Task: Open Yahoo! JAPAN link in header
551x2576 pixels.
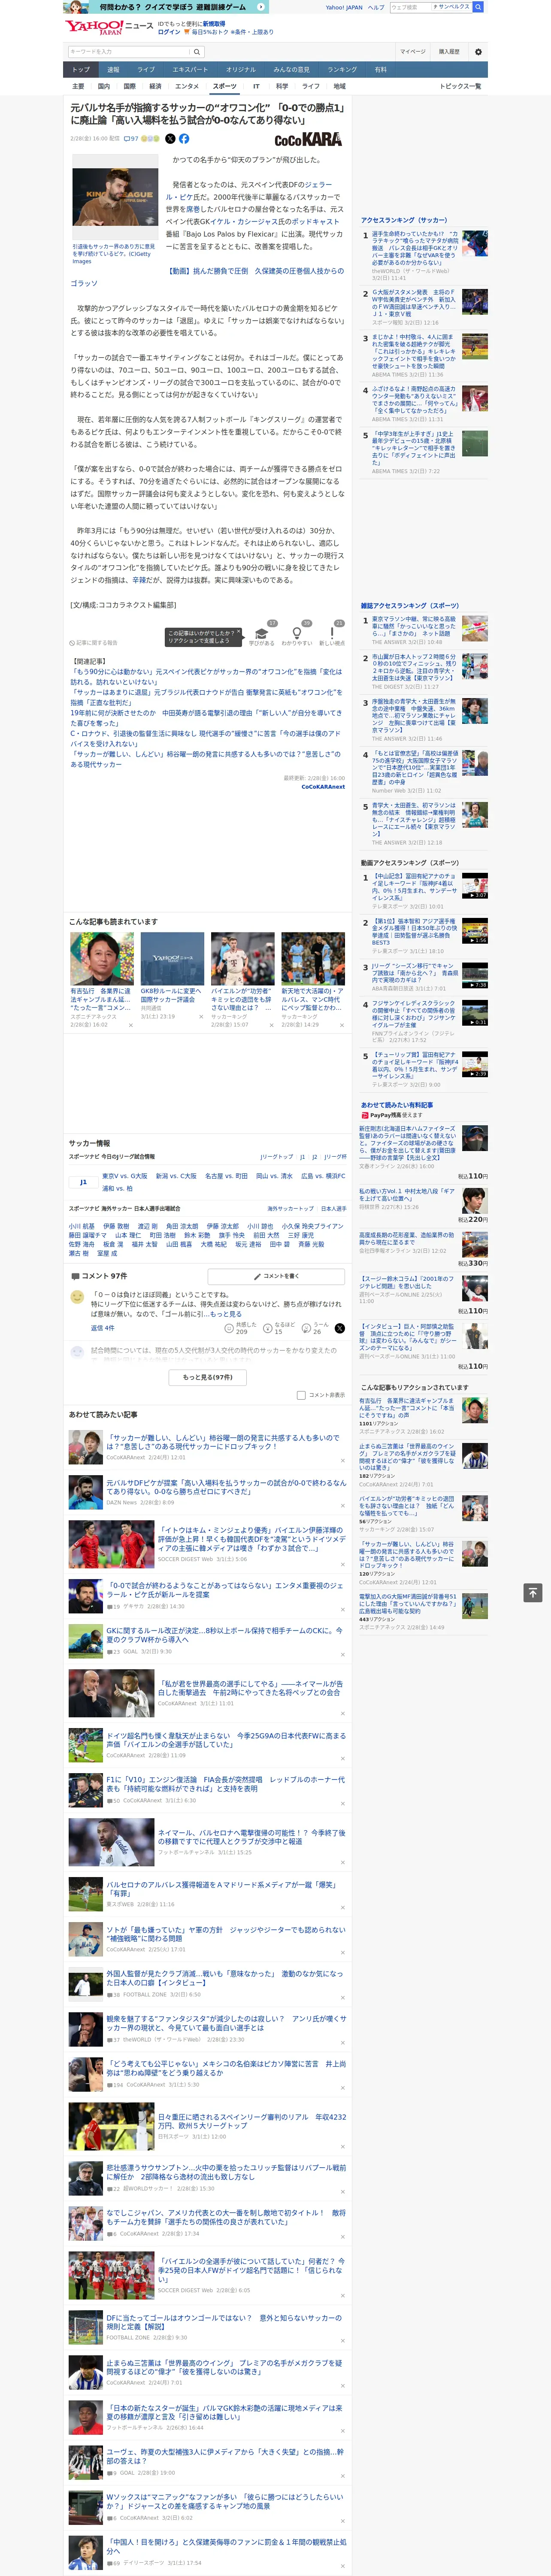Action: 344,7
